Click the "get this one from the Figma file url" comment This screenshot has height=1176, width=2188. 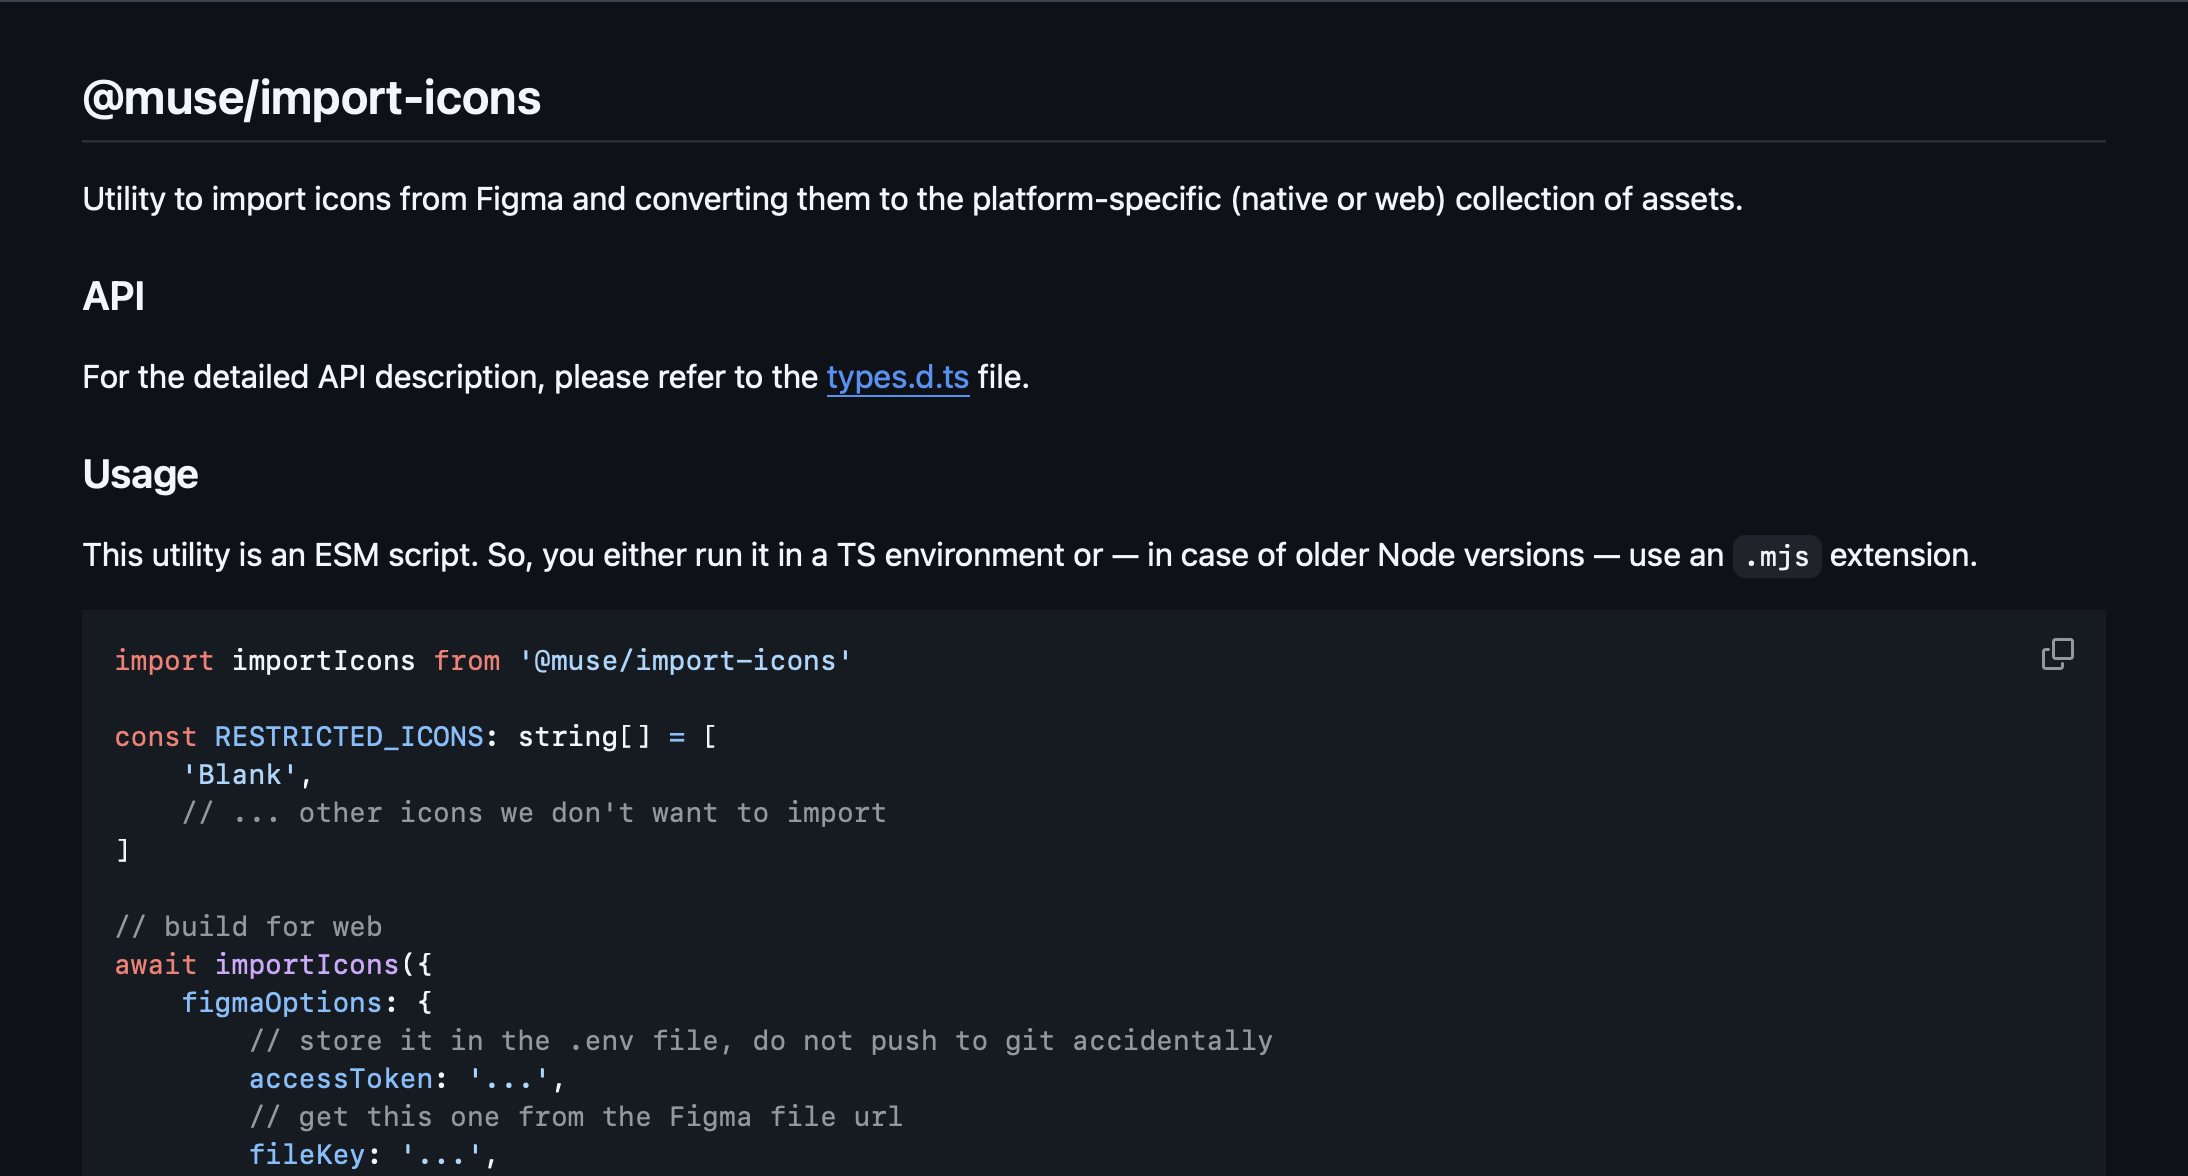pos(575,1117)
